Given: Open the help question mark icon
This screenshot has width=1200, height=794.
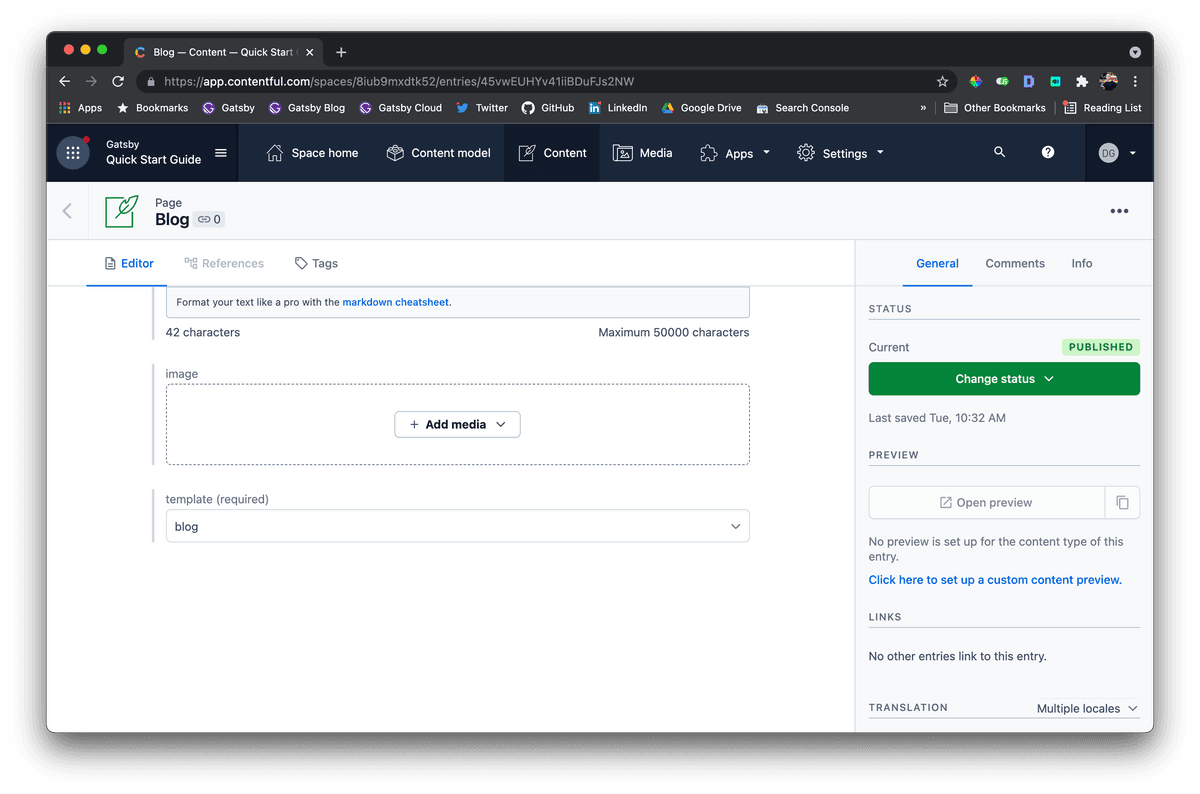Looking at the screenshot, I should 1047,152.
